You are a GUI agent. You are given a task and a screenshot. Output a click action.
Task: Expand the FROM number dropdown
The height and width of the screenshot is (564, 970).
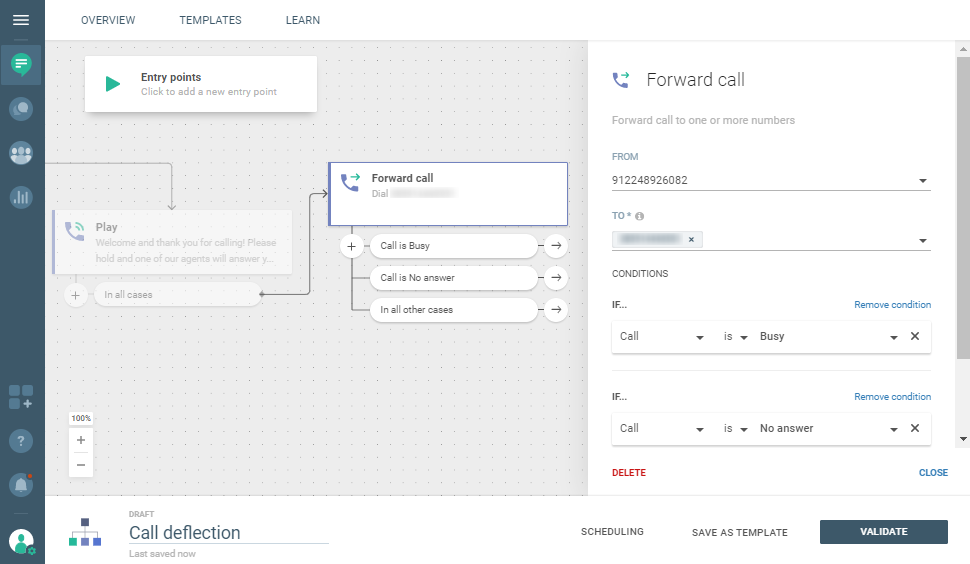pyautogui.click(x=922, y=181)
